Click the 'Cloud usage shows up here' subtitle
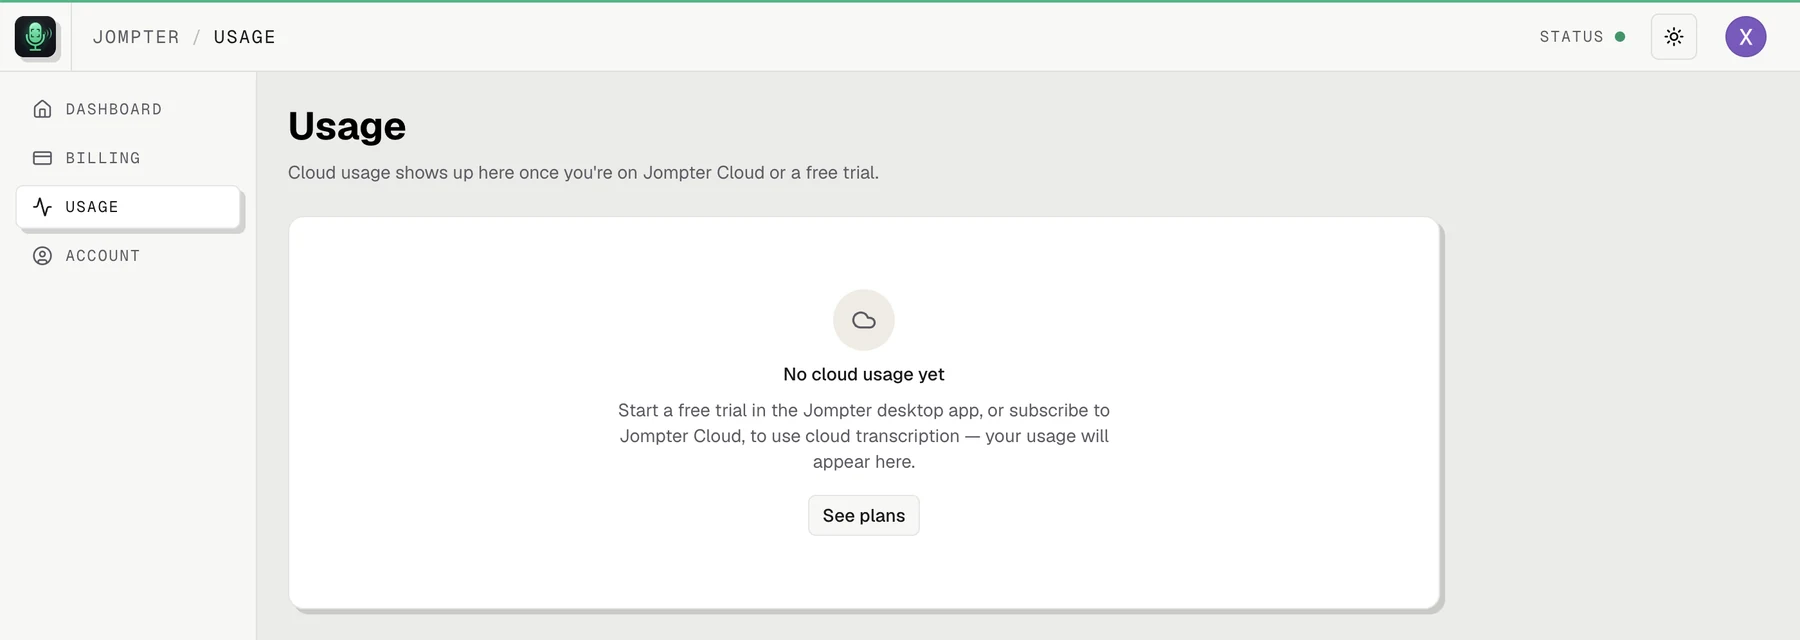The width and height of the screenshot is (1800, 640). (583, 172)
